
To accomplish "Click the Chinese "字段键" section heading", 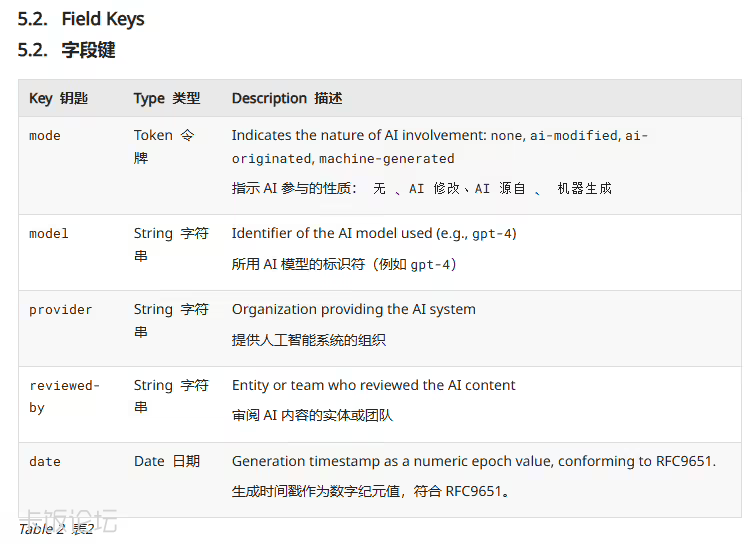I will pos(88,50).
